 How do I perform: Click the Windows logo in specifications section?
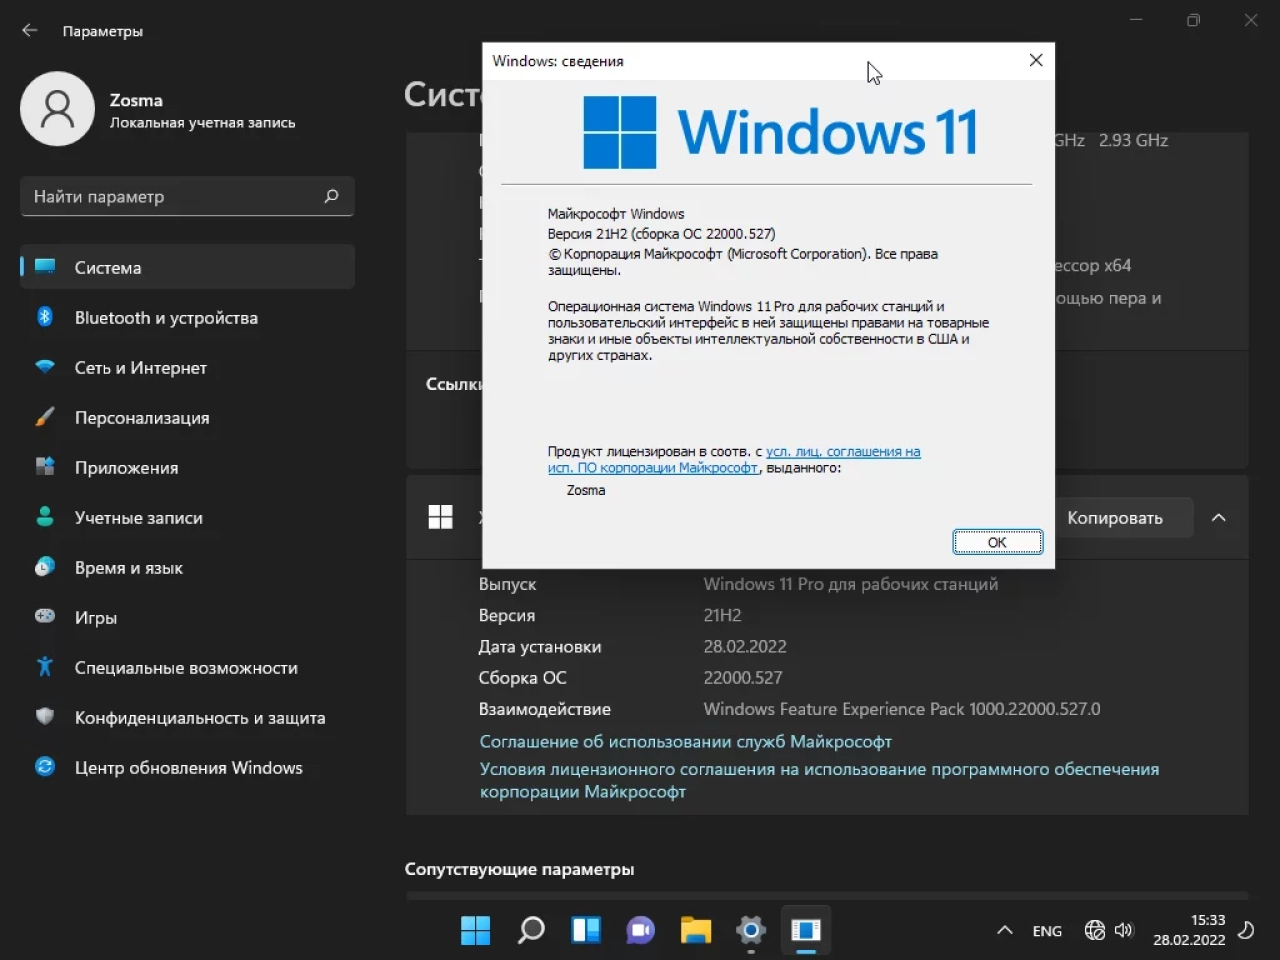tap(441, 517)
